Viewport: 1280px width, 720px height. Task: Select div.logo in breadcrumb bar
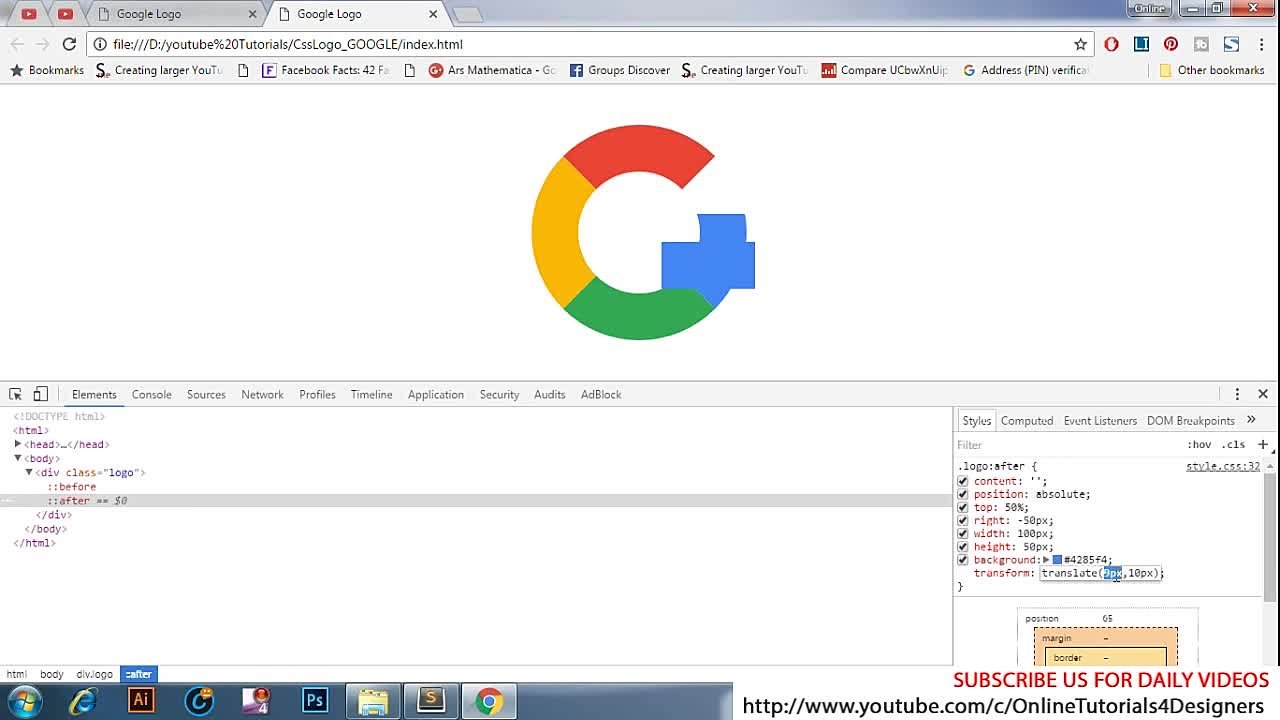coord(94,674)
